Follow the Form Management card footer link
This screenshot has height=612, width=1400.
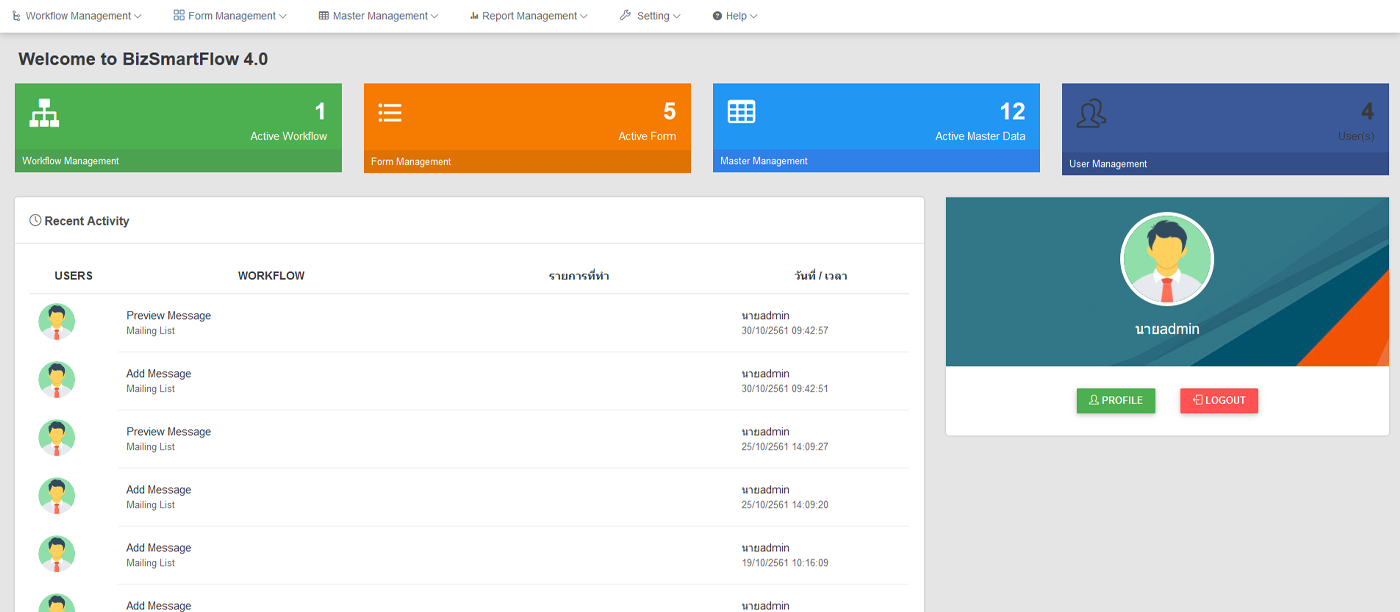coord(411,161)
